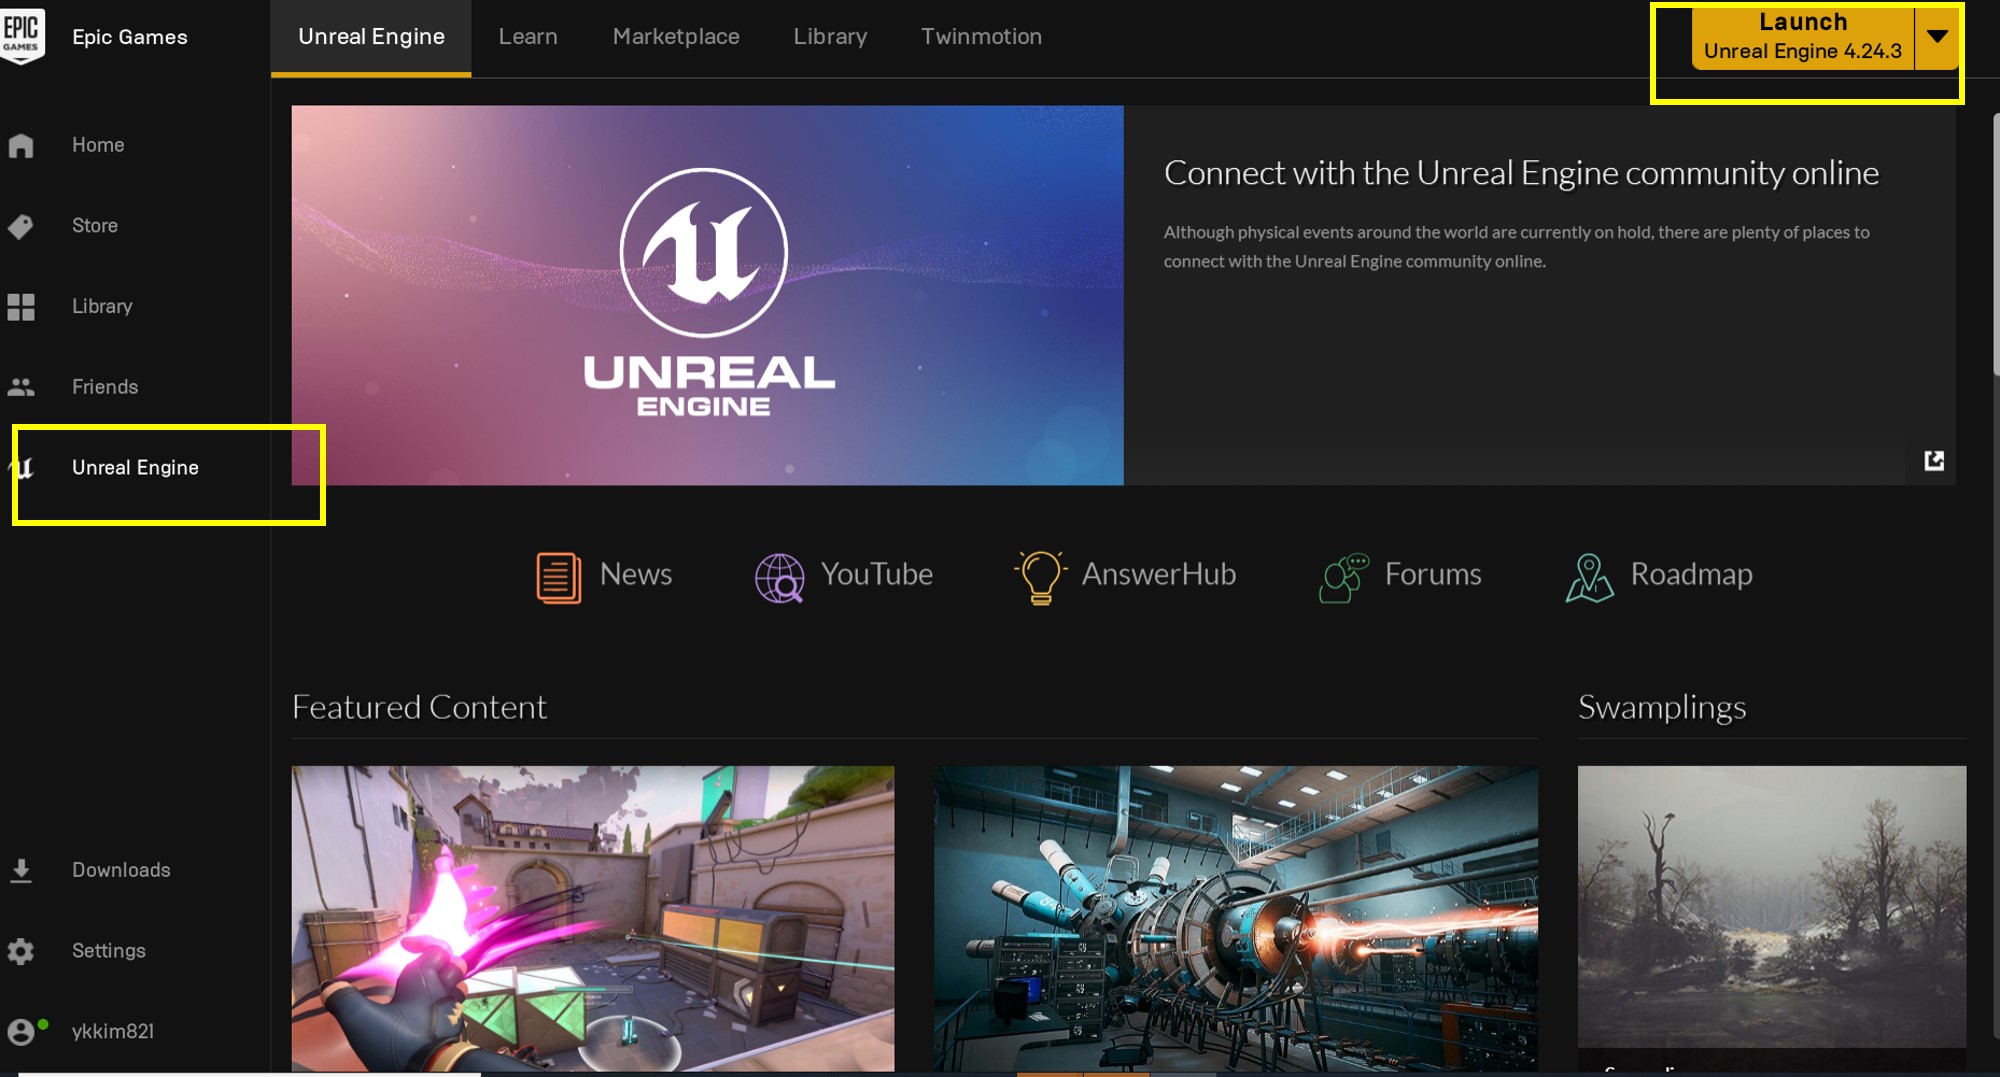The image size is (2000, 1077).
Task: Click the ykkim821 user avatar icon
Action: tap(21, 1031)
